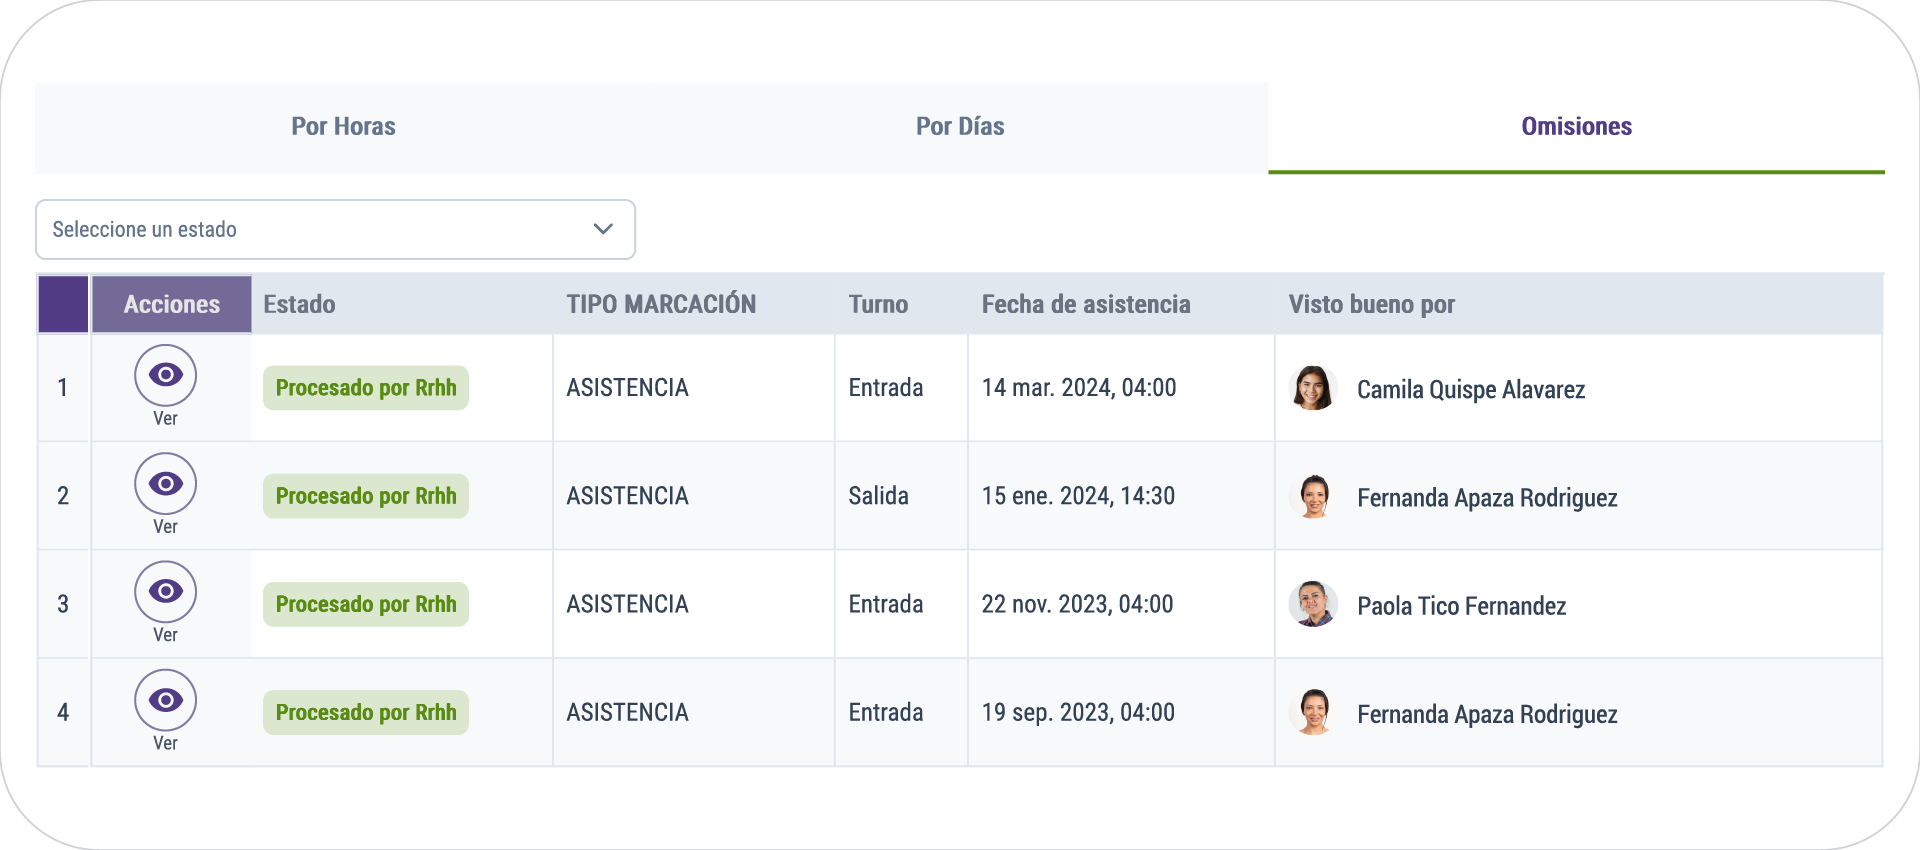Click the chevron arrow of the estado selector
1920x850 pixels.
(603, 229)
